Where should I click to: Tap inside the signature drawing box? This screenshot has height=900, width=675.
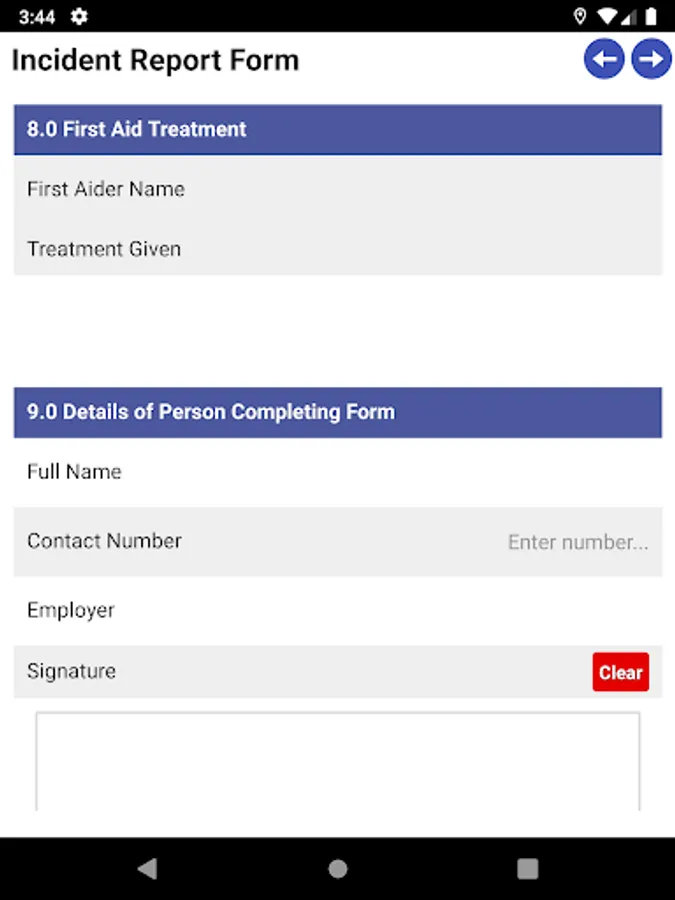click(337, 762)
